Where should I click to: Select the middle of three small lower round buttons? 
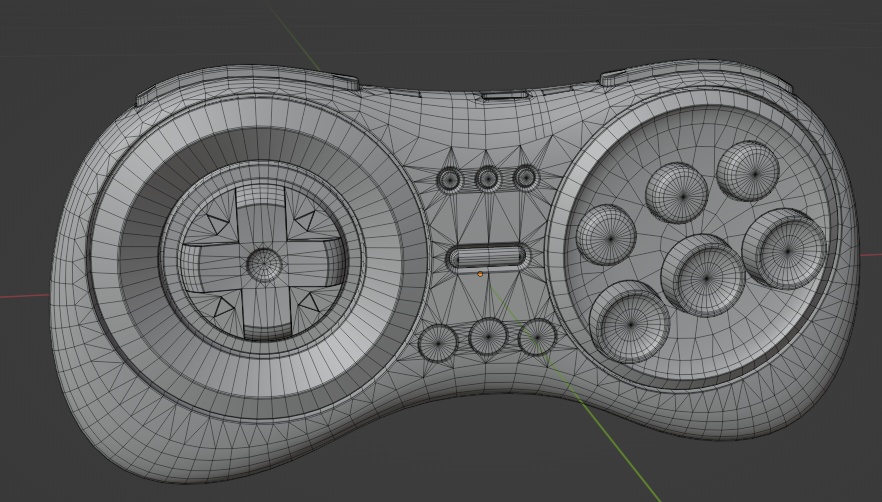[488, 336]
